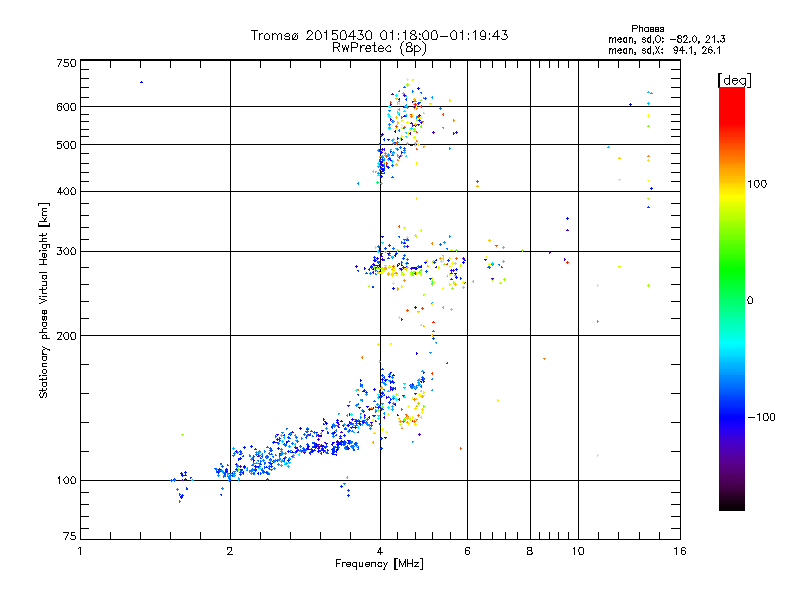Click the x-axis tick label '8'
Image resolution: width=800 pixels, height=600 pixels.
click(x=530, y=551)
